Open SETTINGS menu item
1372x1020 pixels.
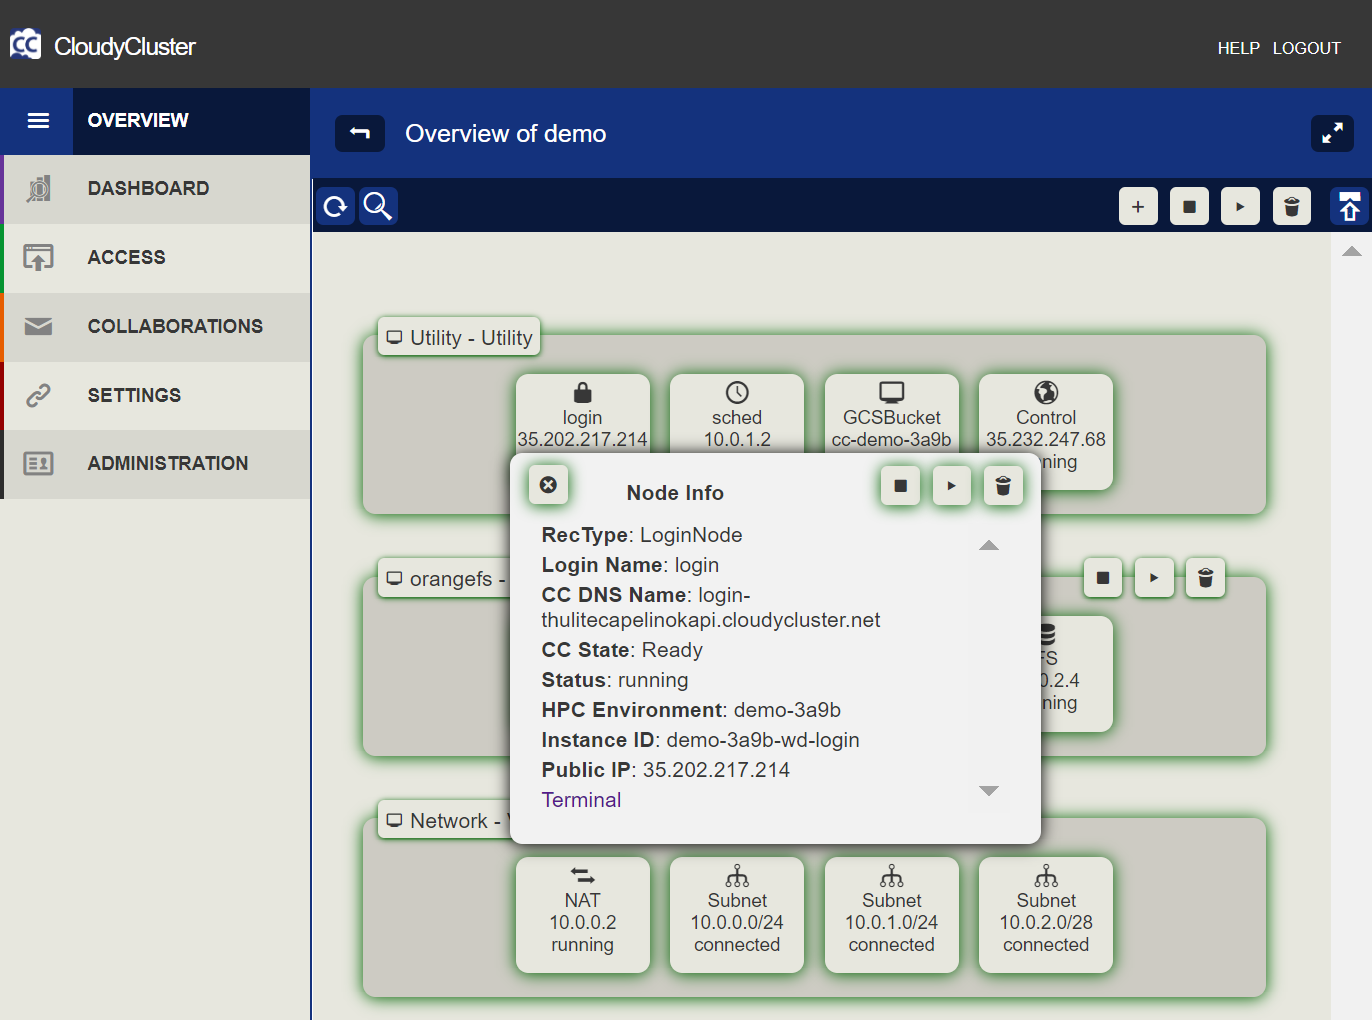click(x=134, y=395)
